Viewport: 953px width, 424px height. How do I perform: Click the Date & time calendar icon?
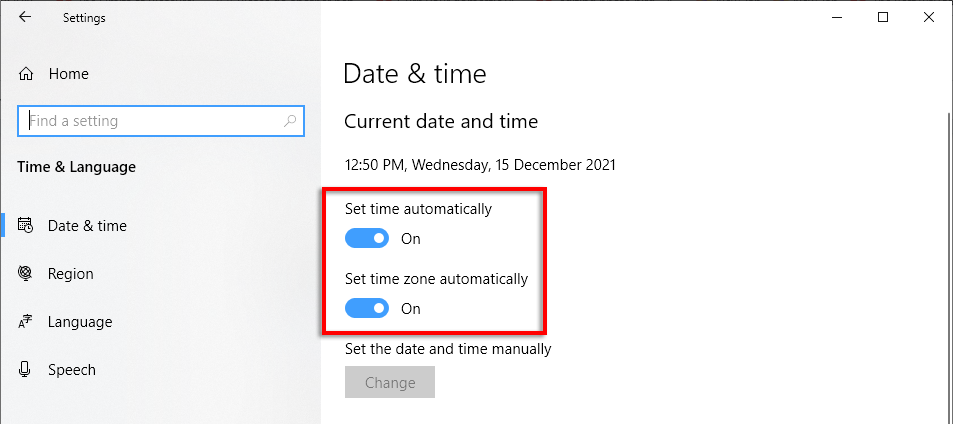pyautogui.click(x=27, y=226)
